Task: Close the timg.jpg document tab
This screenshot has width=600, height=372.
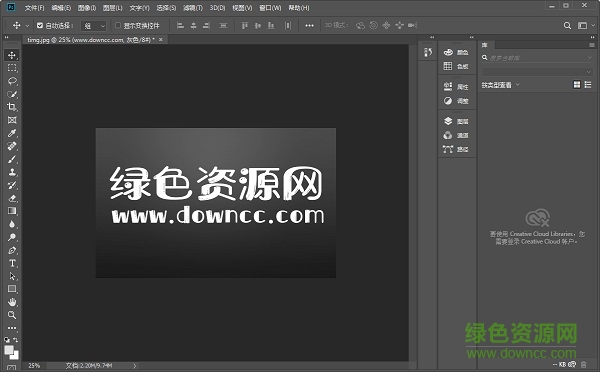Action: [161, 40]
